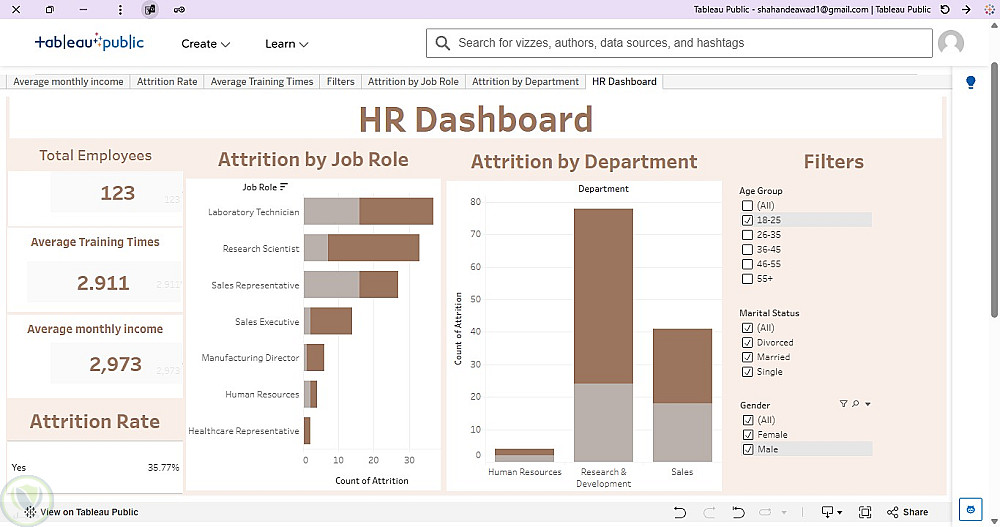This screenshot has width=1000, height=527.
Task: Click the Research & Development brown bar segment
Action: coord(603,296)
